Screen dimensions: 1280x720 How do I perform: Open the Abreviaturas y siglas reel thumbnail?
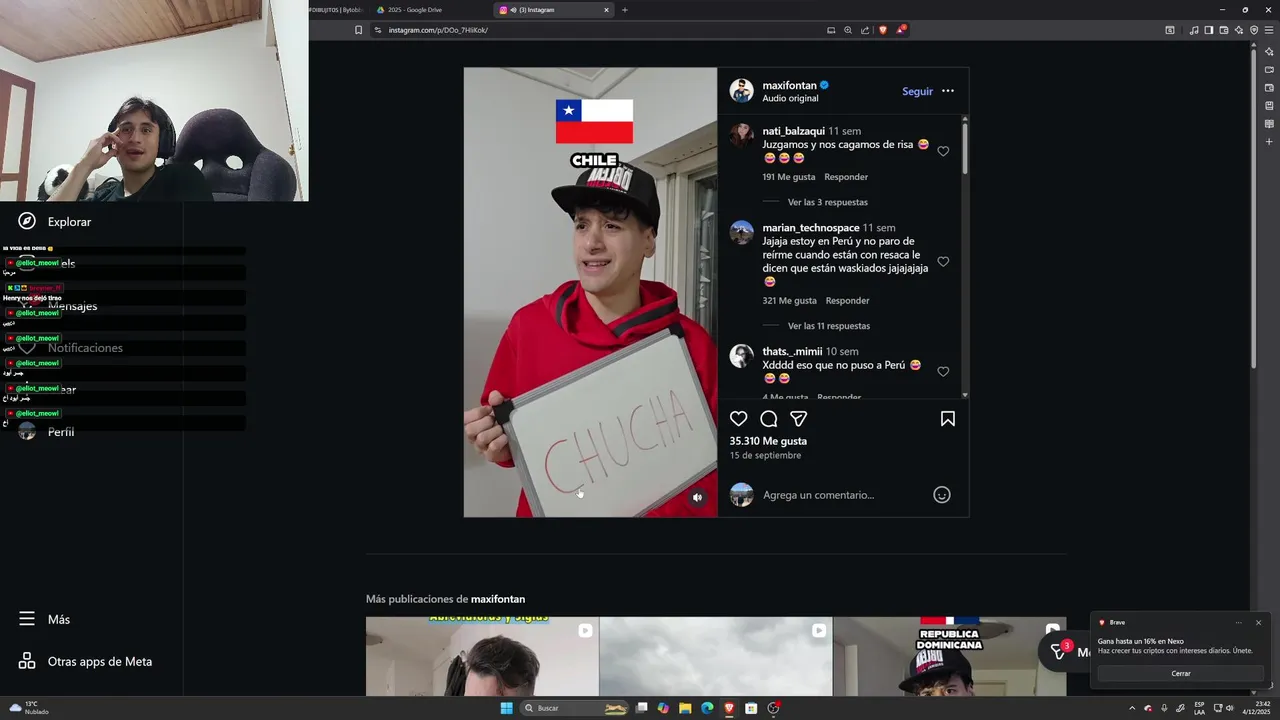click(482, 656)
